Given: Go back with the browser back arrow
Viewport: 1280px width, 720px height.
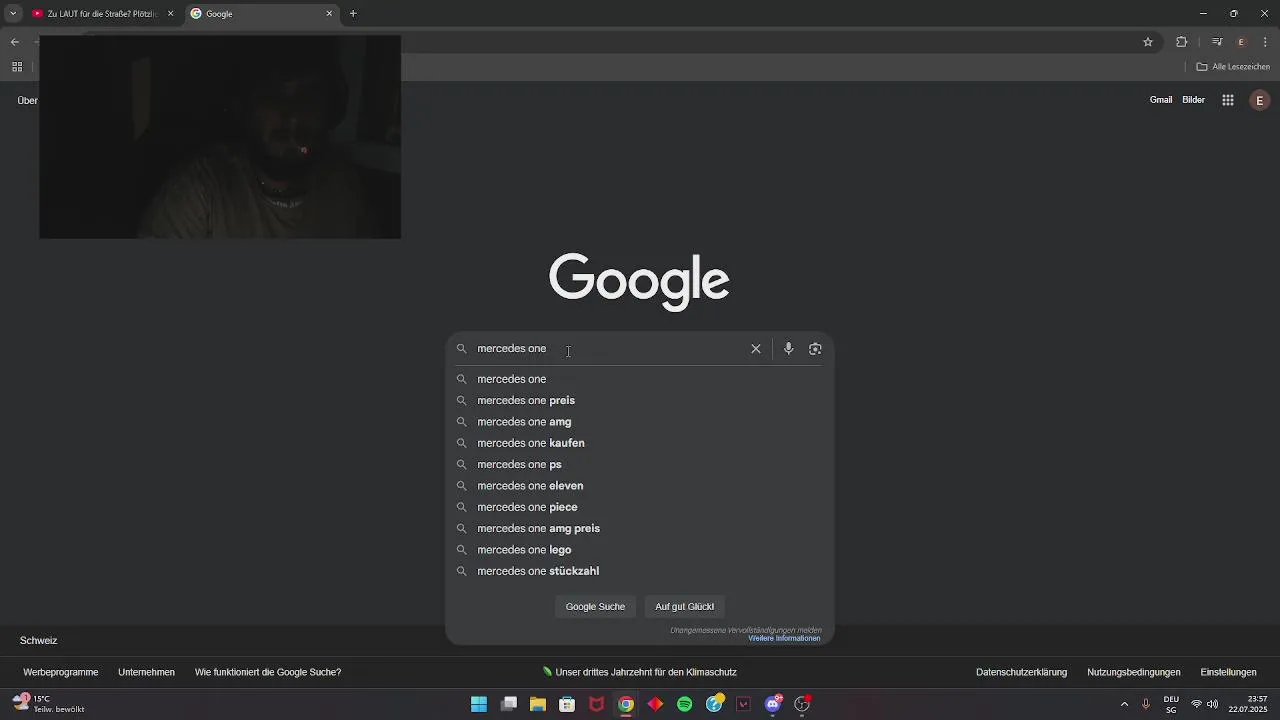Looking at the screenshot, I should [x=15, y=42].
